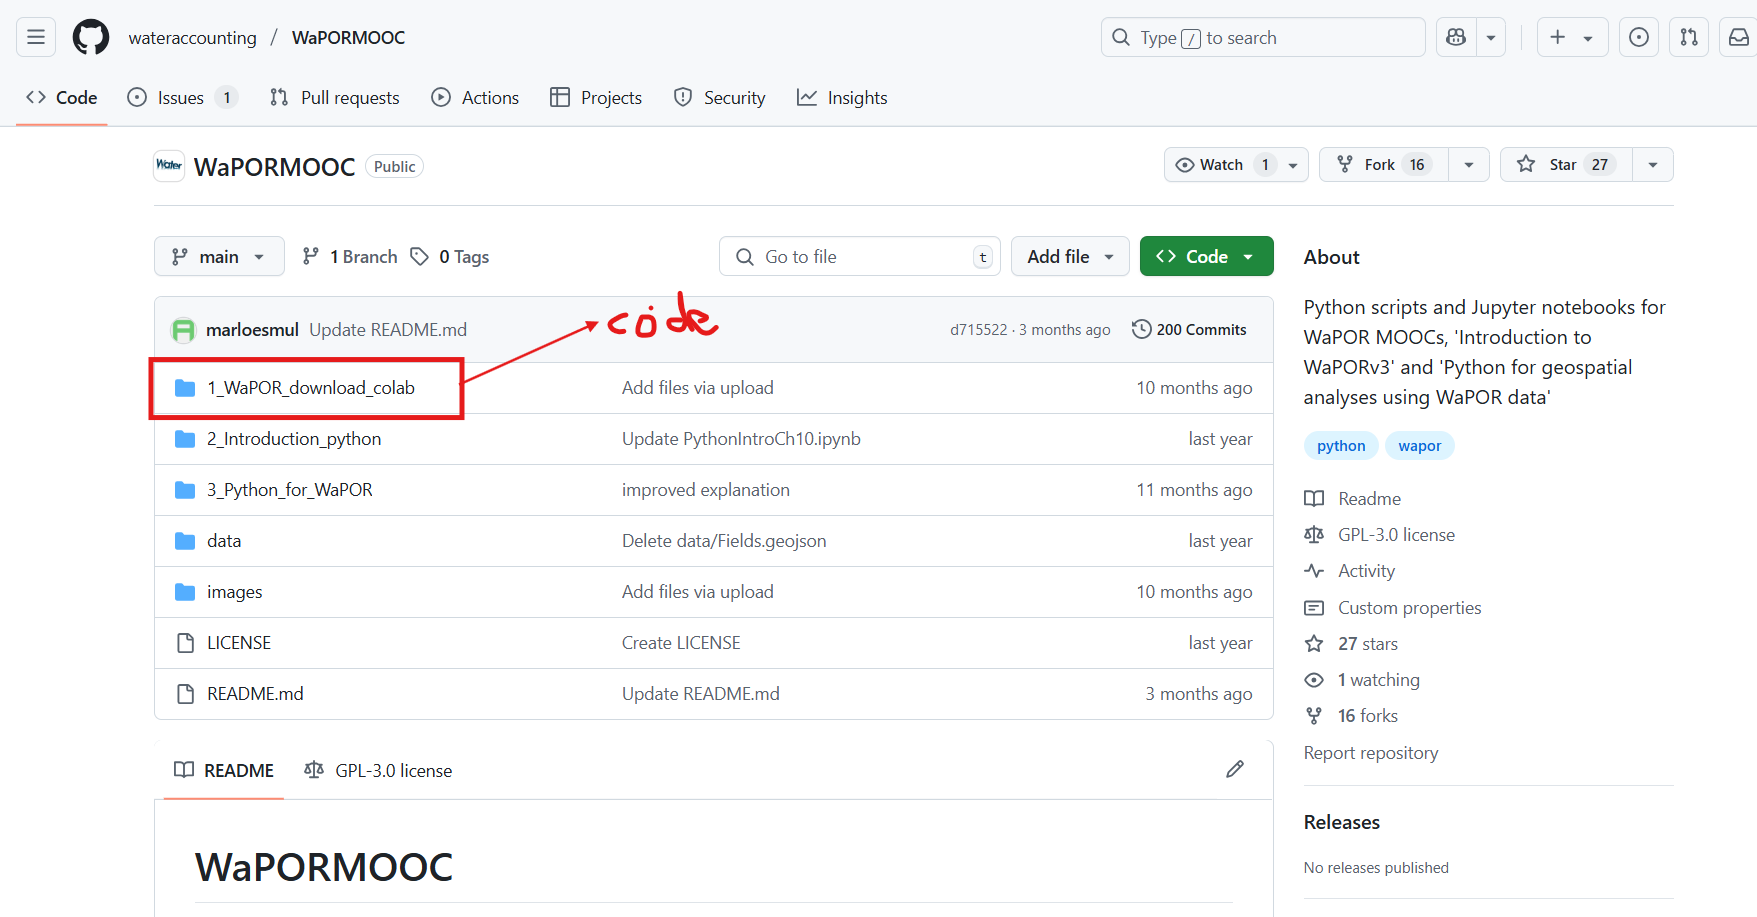
Task: Switch to the Code tab
Action: click(x=62, y=97)
